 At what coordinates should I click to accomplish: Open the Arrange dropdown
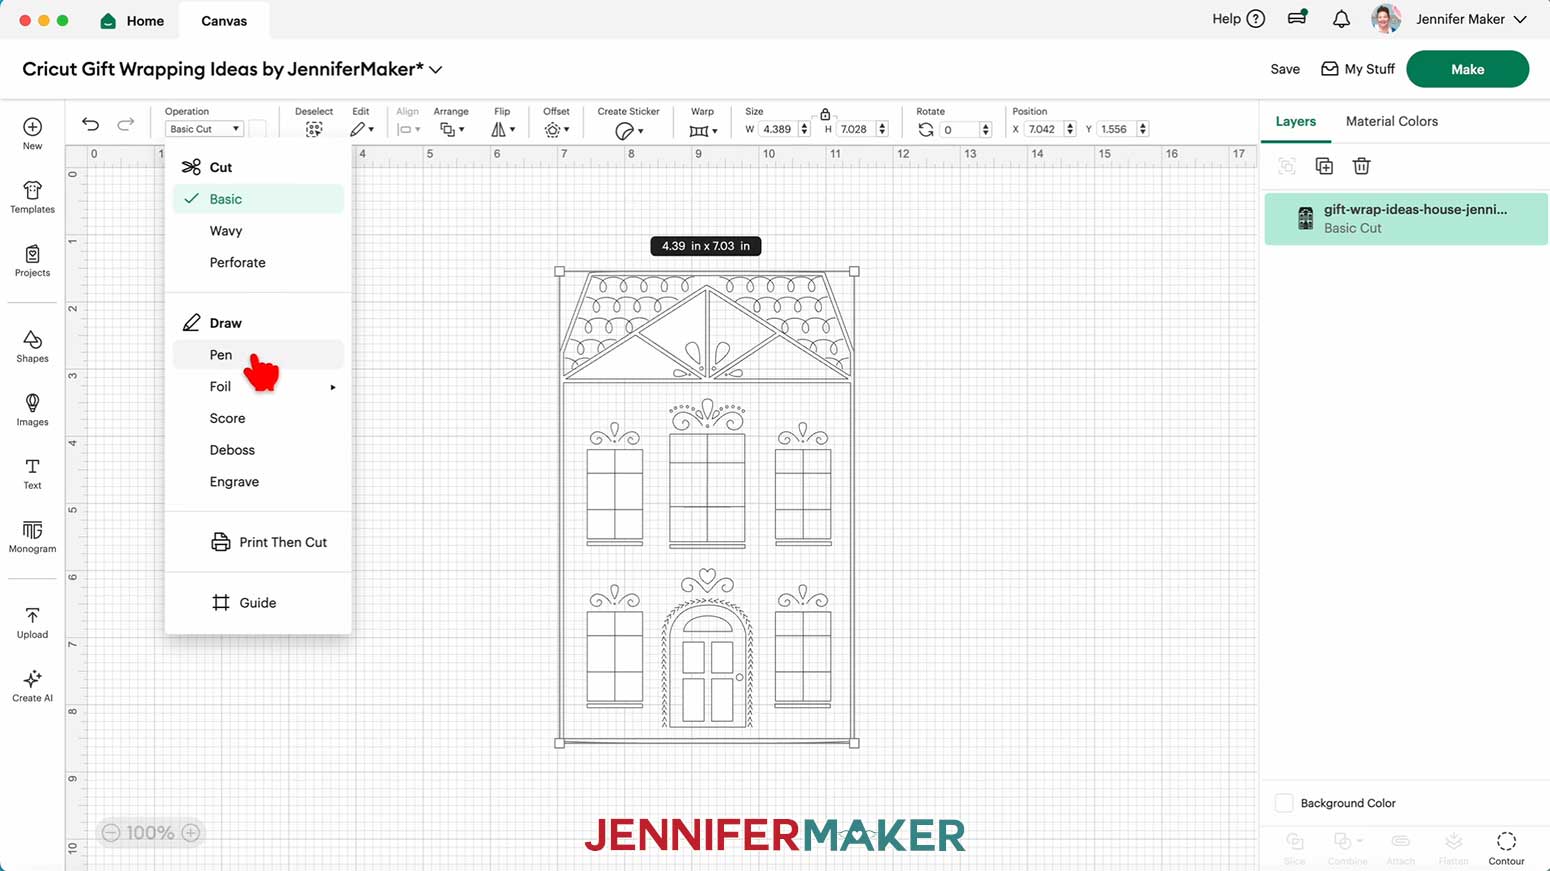click(452, 130)
